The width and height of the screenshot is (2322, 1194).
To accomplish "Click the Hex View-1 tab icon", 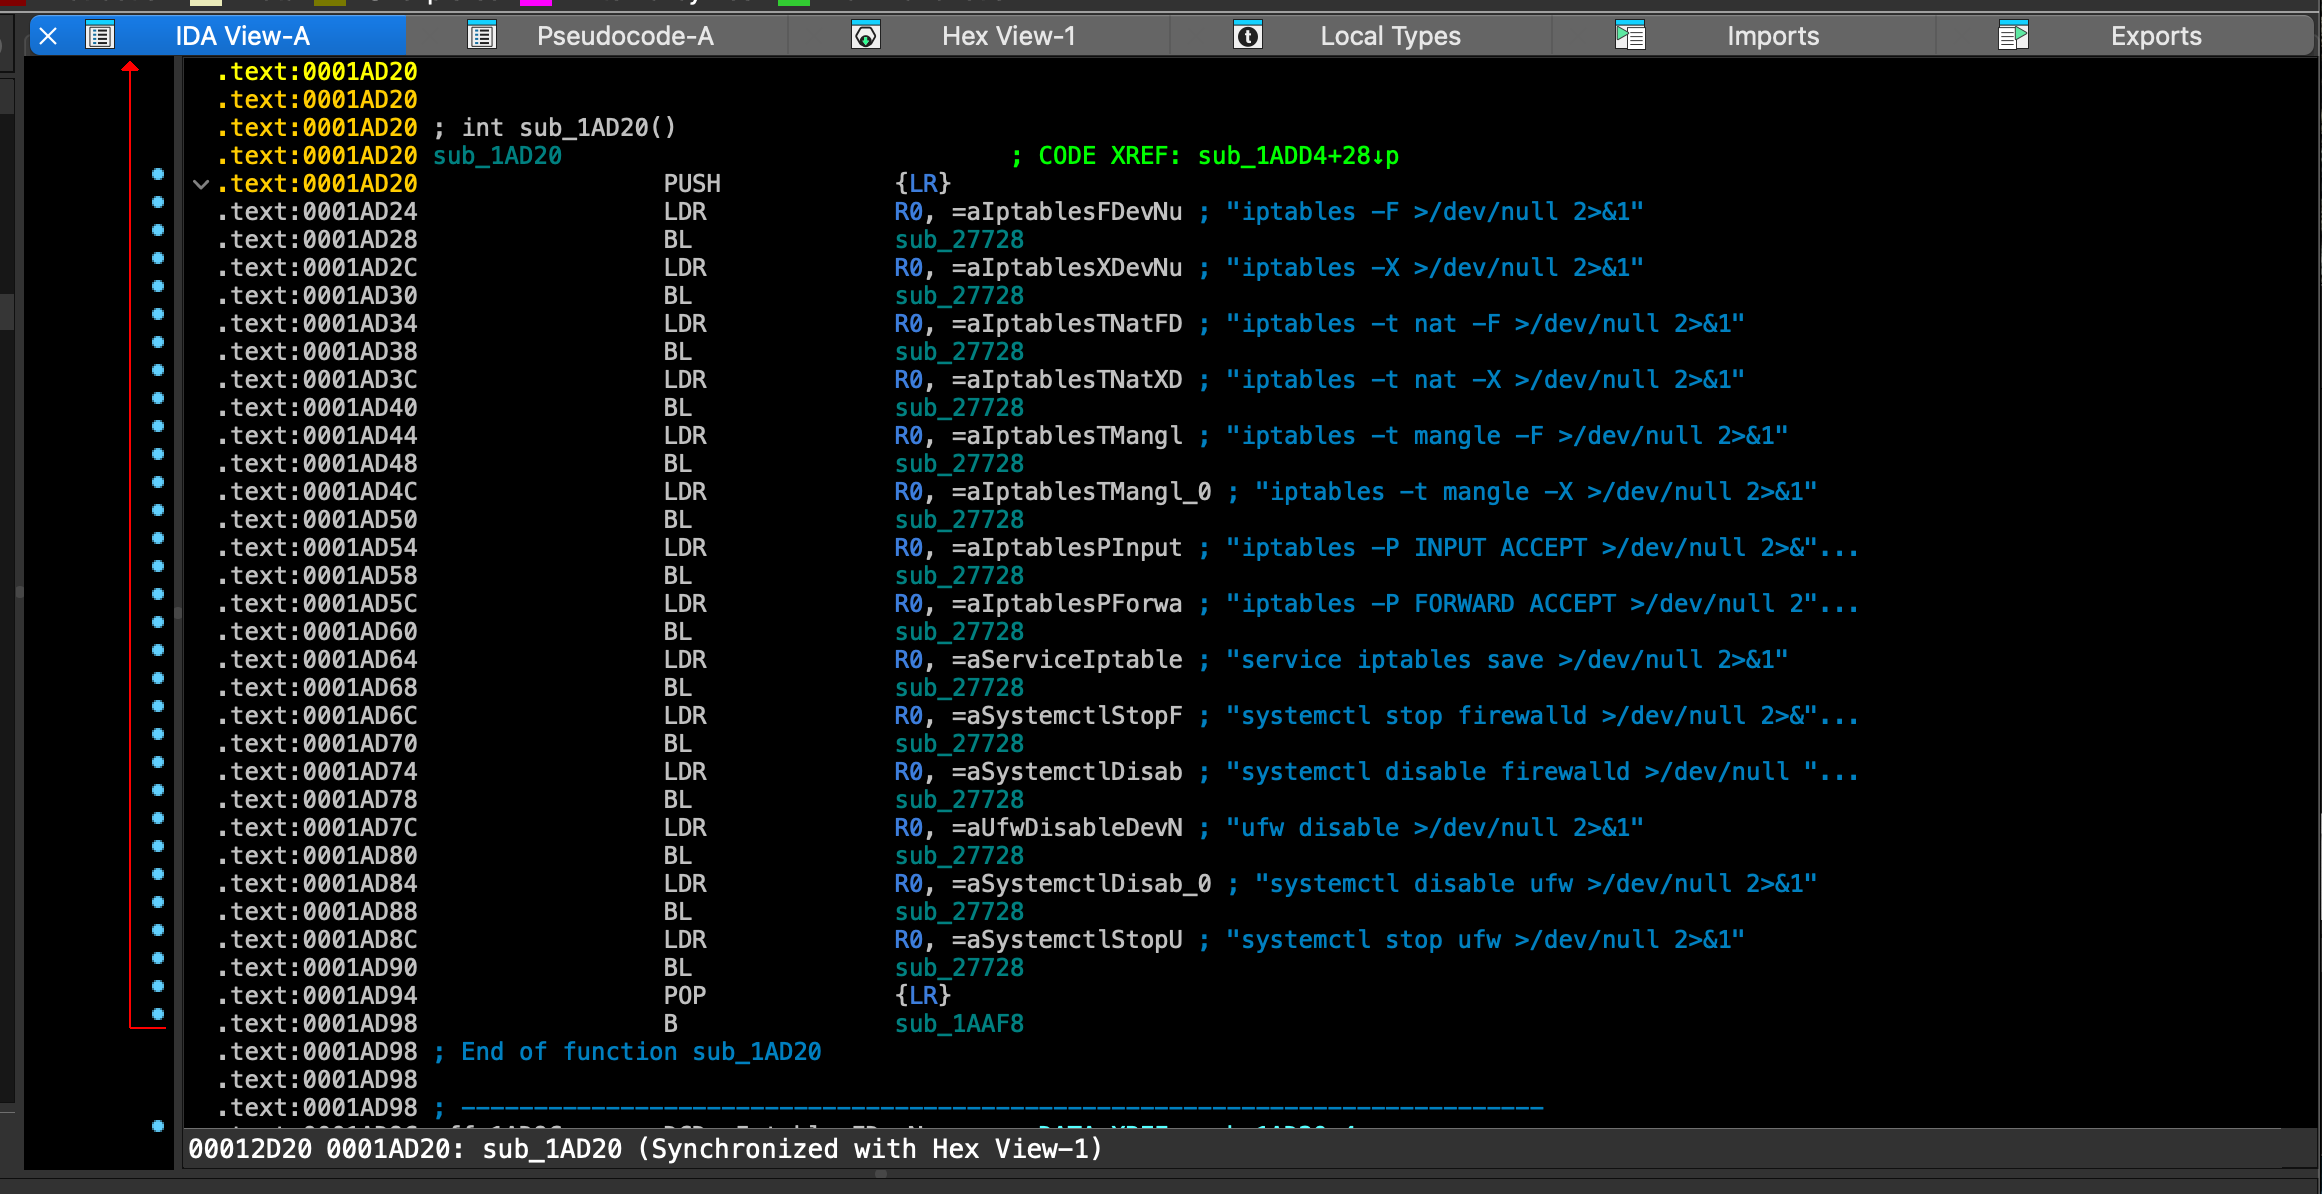I will (x=865, y=37).
